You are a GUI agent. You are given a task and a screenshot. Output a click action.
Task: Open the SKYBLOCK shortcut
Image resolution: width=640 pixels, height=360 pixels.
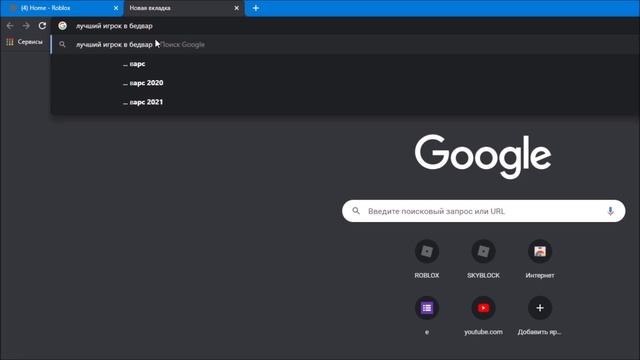483,251
